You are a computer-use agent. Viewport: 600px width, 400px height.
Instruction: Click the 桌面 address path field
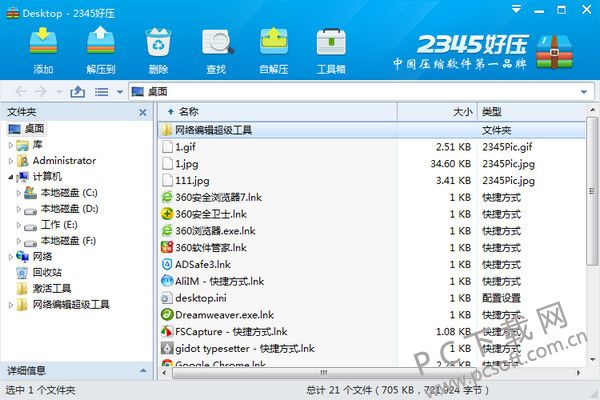(362, 91)
